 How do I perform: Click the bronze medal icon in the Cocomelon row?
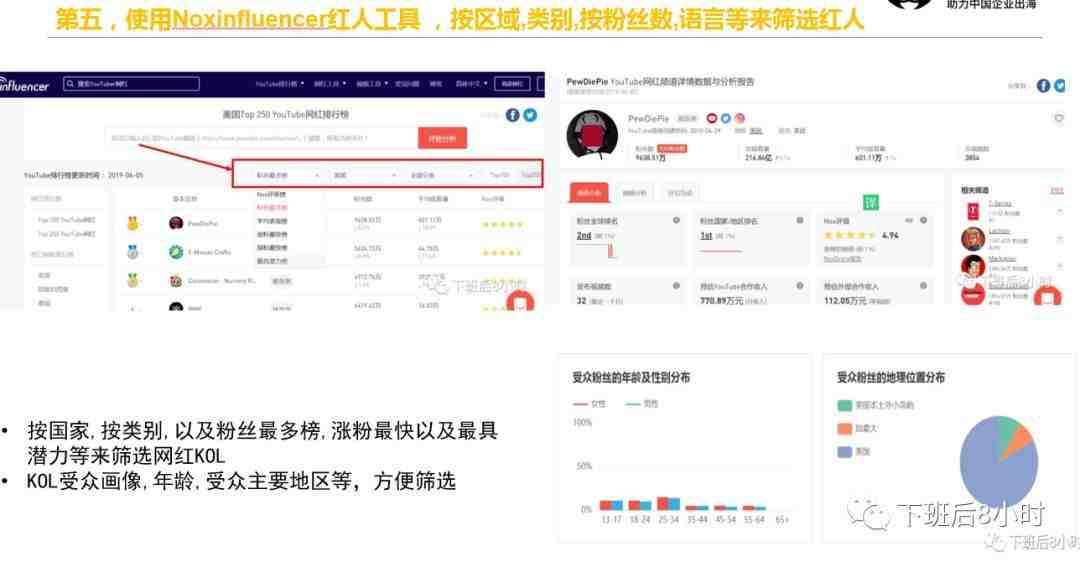tap(132, 280)
